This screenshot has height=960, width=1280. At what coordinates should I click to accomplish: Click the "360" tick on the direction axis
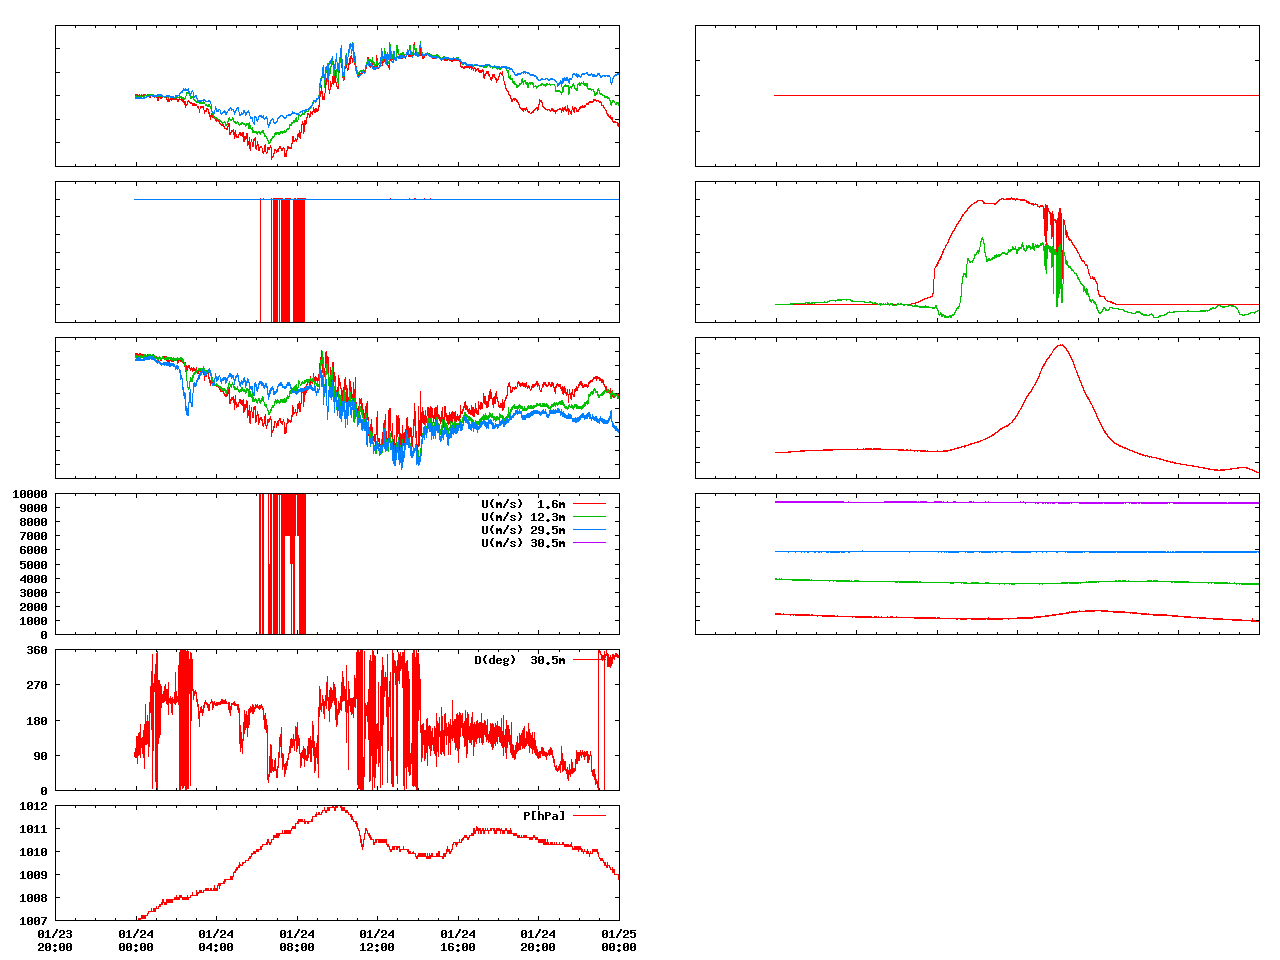(x=37, y=650)
